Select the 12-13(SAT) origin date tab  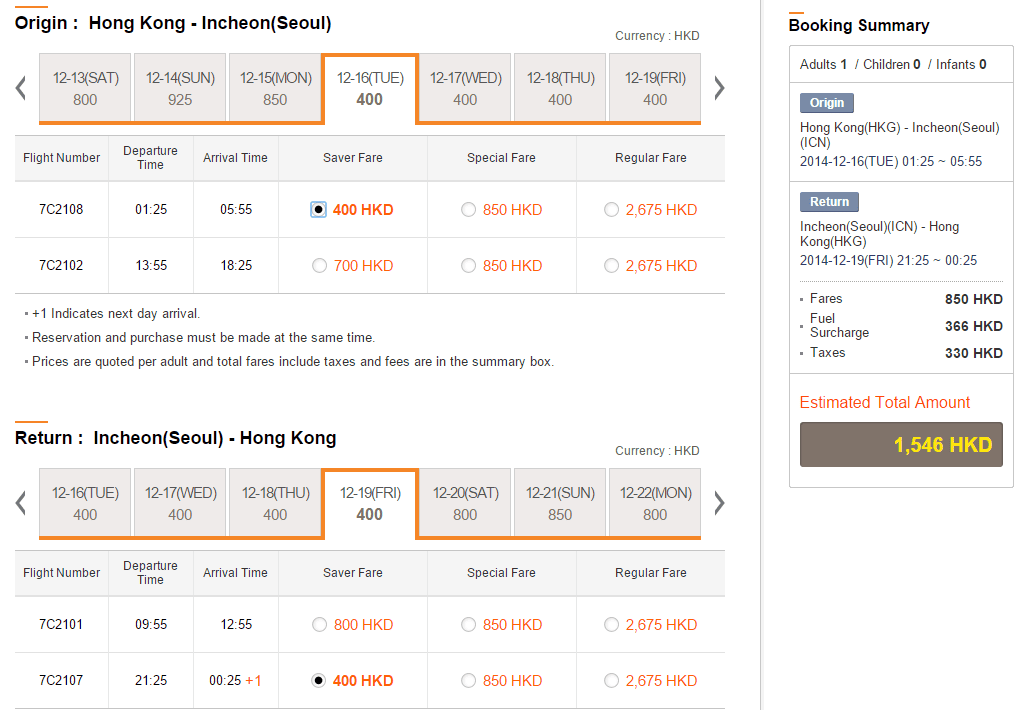pos(85,88)
